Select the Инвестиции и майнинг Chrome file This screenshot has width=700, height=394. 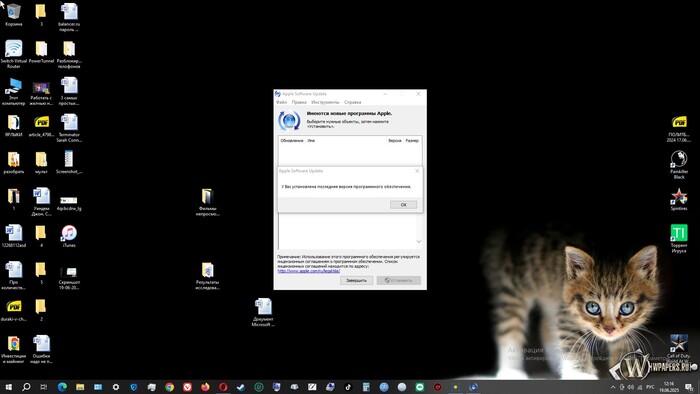[x=13, y=349]
